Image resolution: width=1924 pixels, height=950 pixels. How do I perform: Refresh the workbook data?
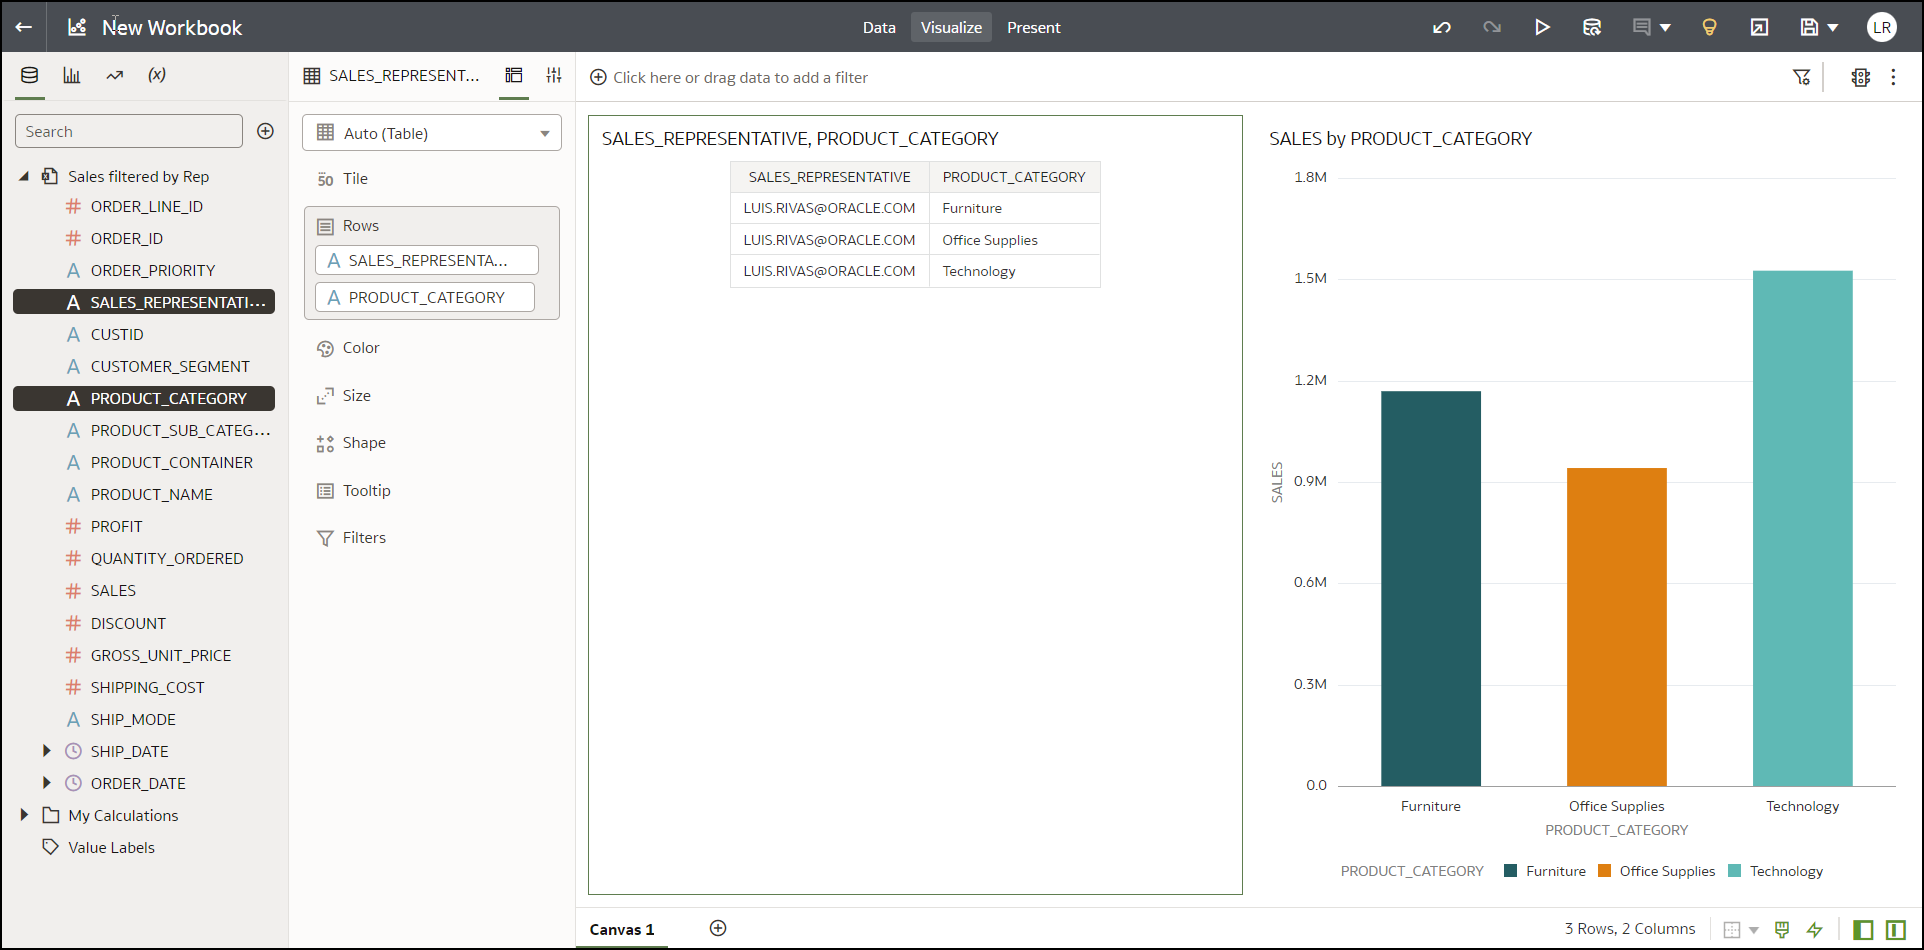pos(1592,27)
